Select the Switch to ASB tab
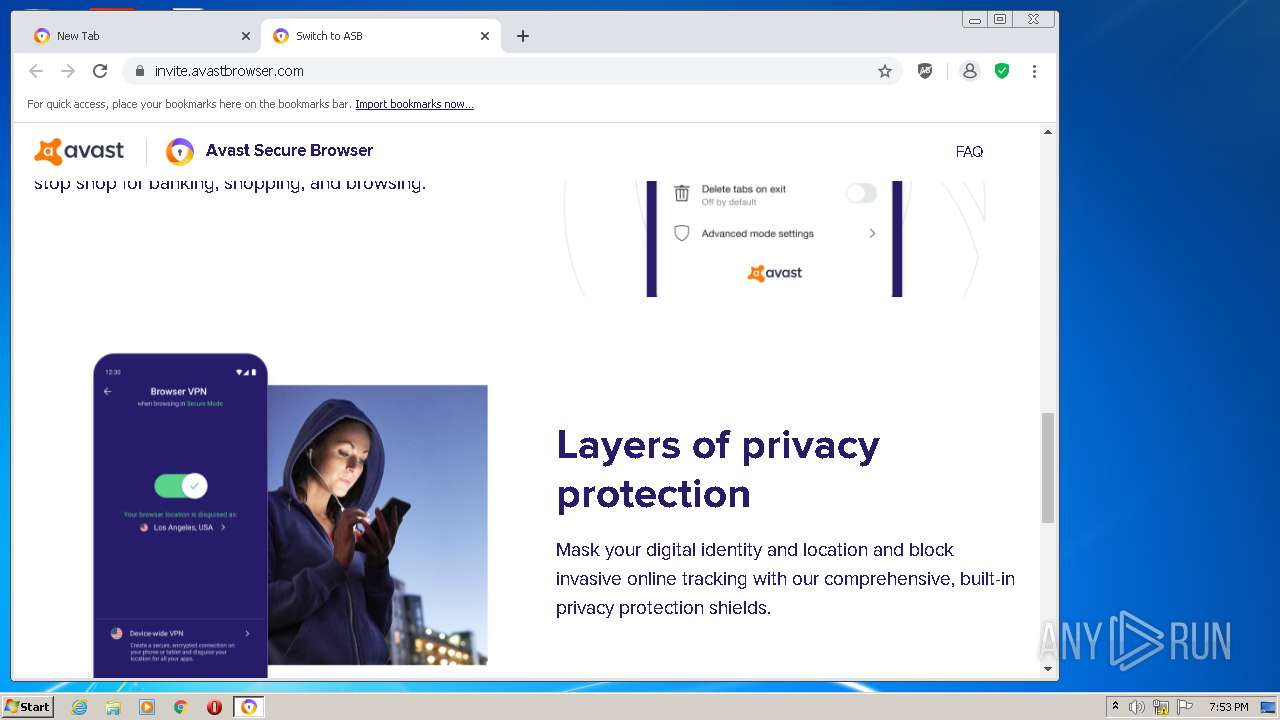 (380, 36)
